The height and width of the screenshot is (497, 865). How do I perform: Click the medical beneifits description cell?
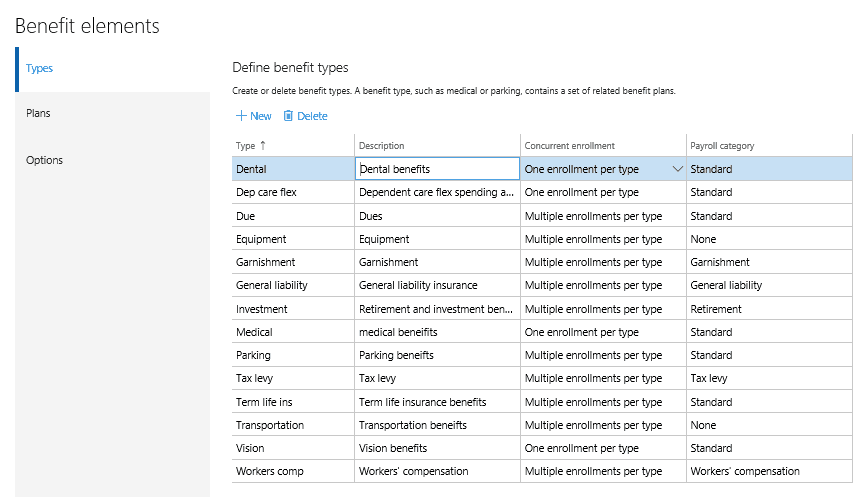(437, 332)
